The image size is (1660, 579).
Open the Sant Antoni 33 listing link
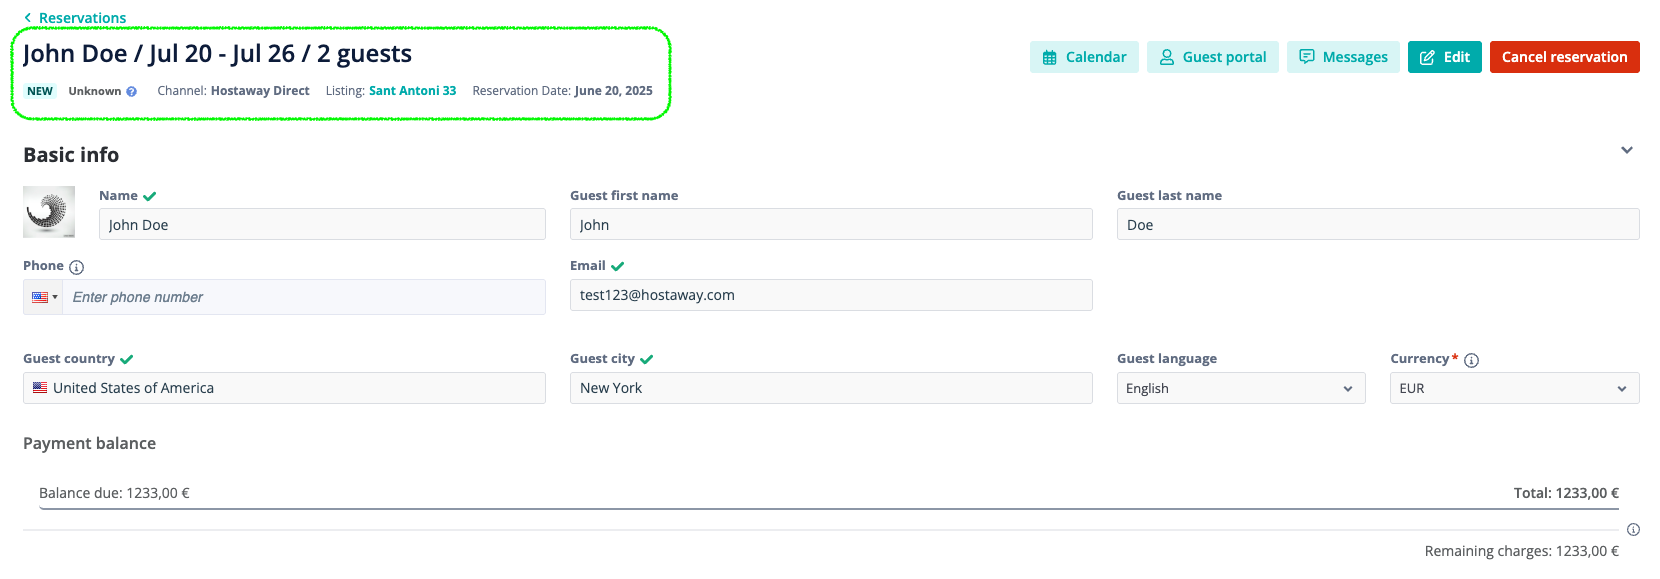pos(412,91)
